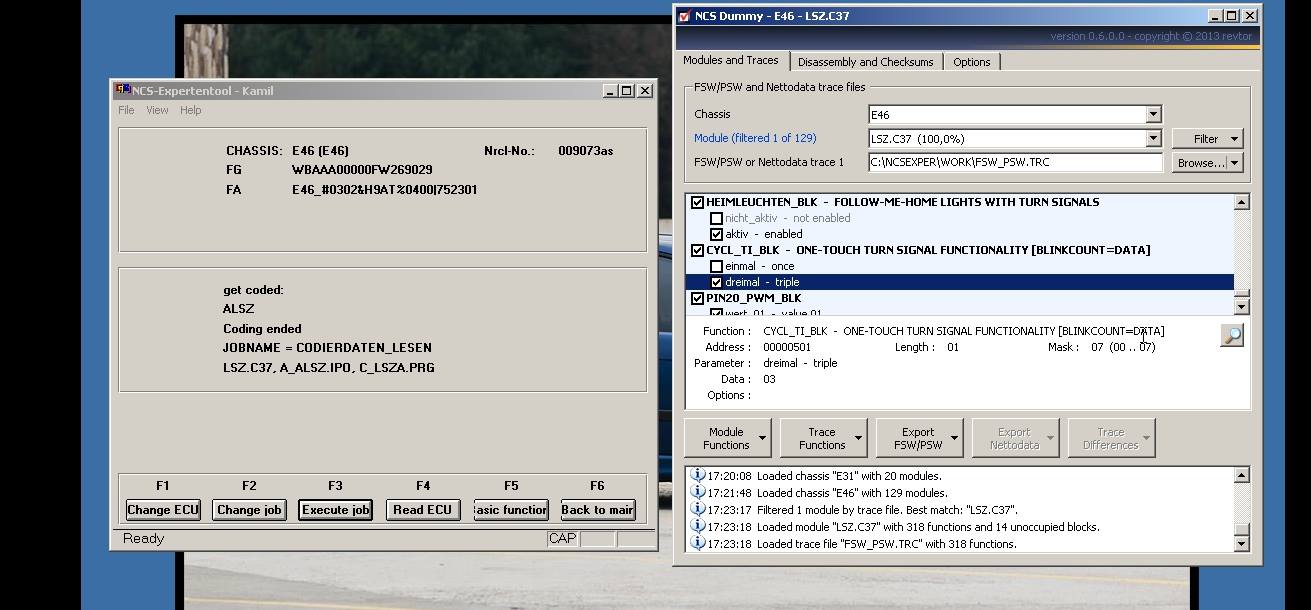
Task: Open the dropdown arrow on the Filter button
Action: coord(1235,139)
